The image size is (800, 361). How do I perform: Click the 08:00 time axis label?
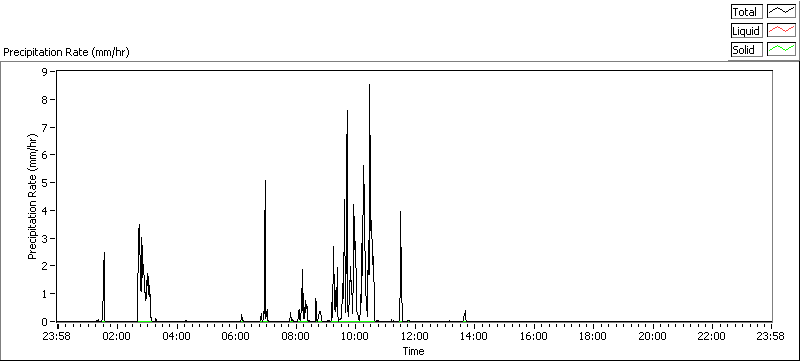296,337
